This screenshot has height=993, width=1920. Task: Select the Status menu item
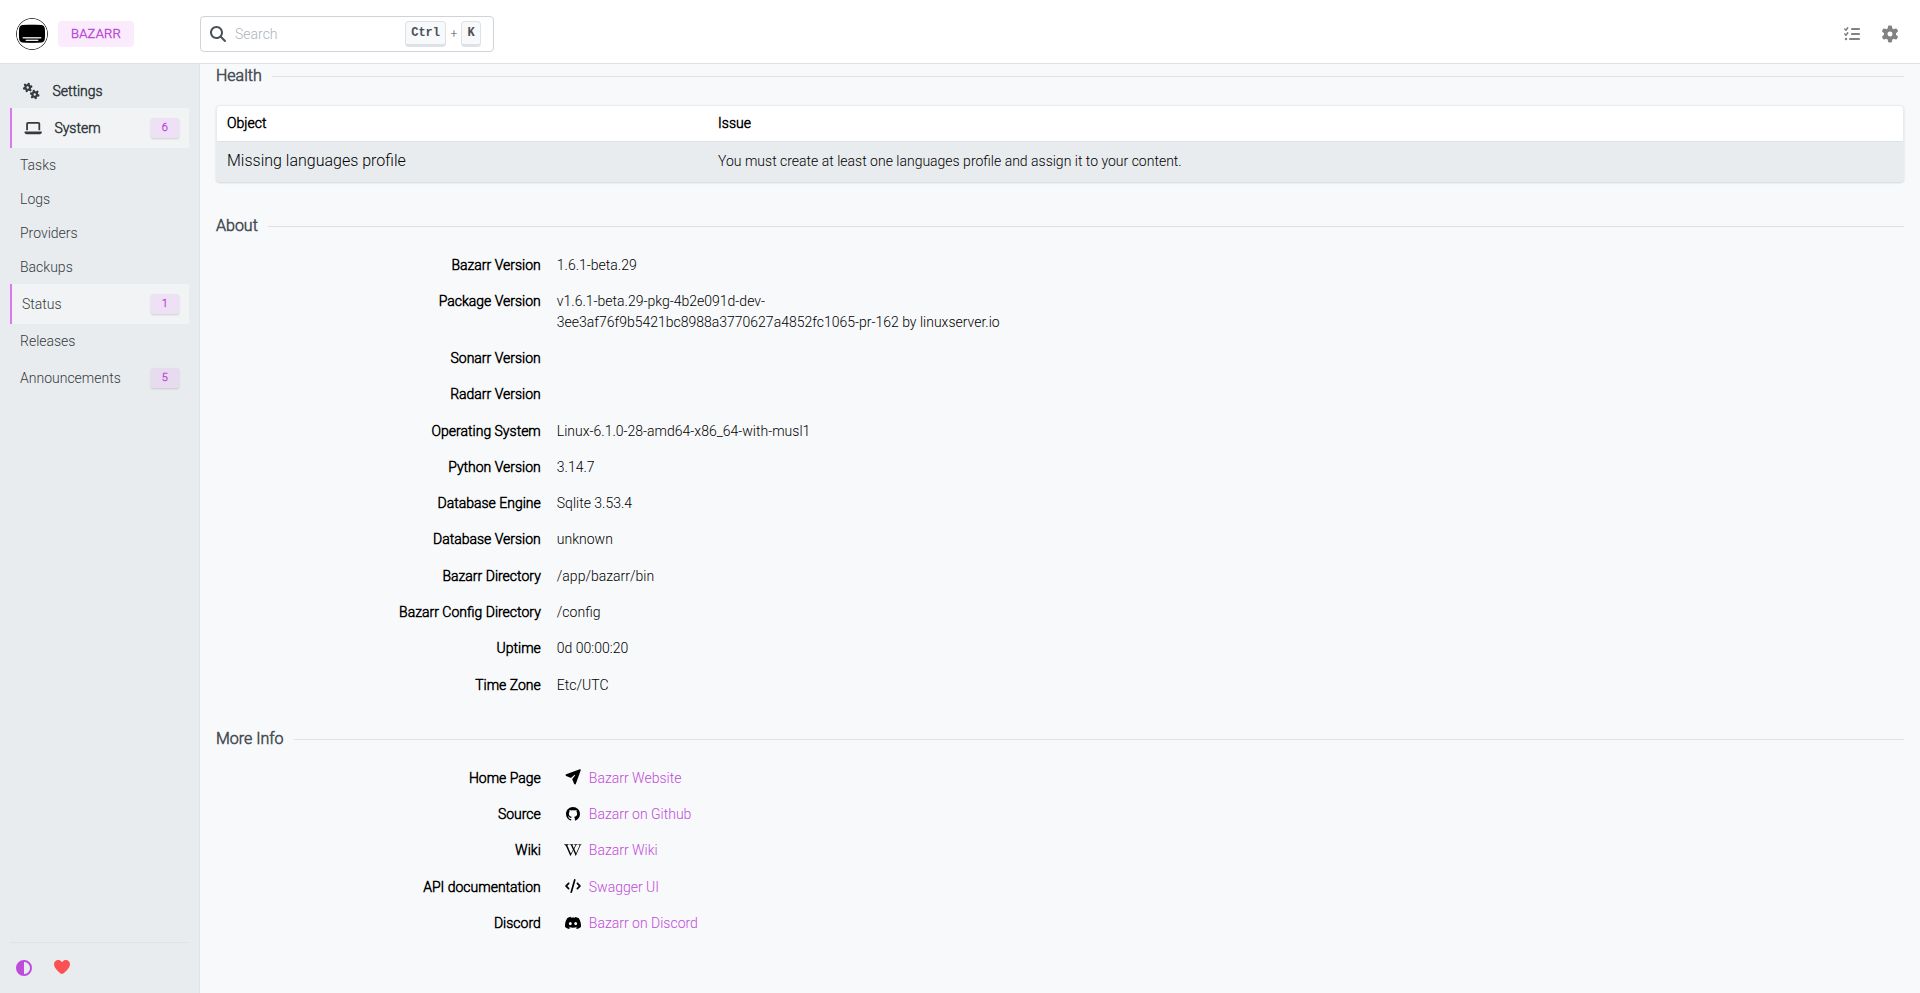100,304
